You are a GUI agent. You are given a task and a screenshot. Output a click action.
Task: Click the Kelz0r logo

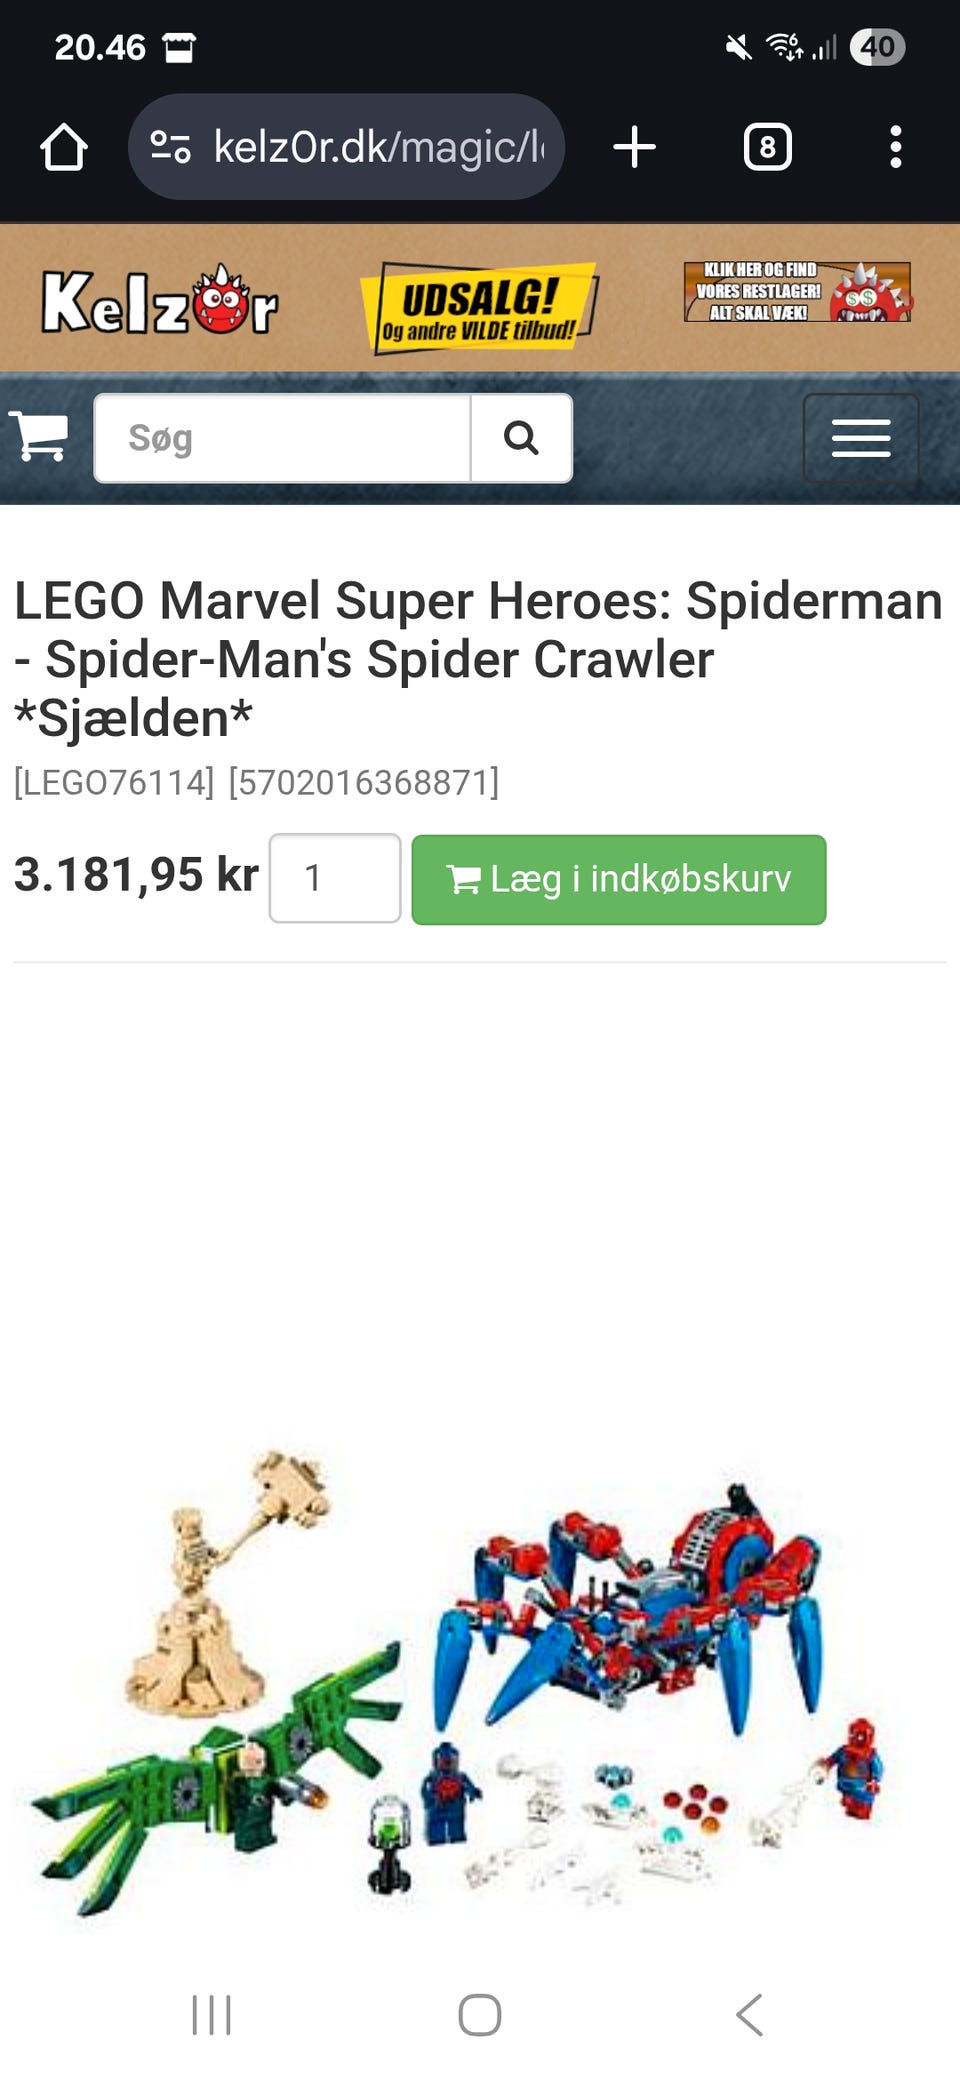pos(159,300)
